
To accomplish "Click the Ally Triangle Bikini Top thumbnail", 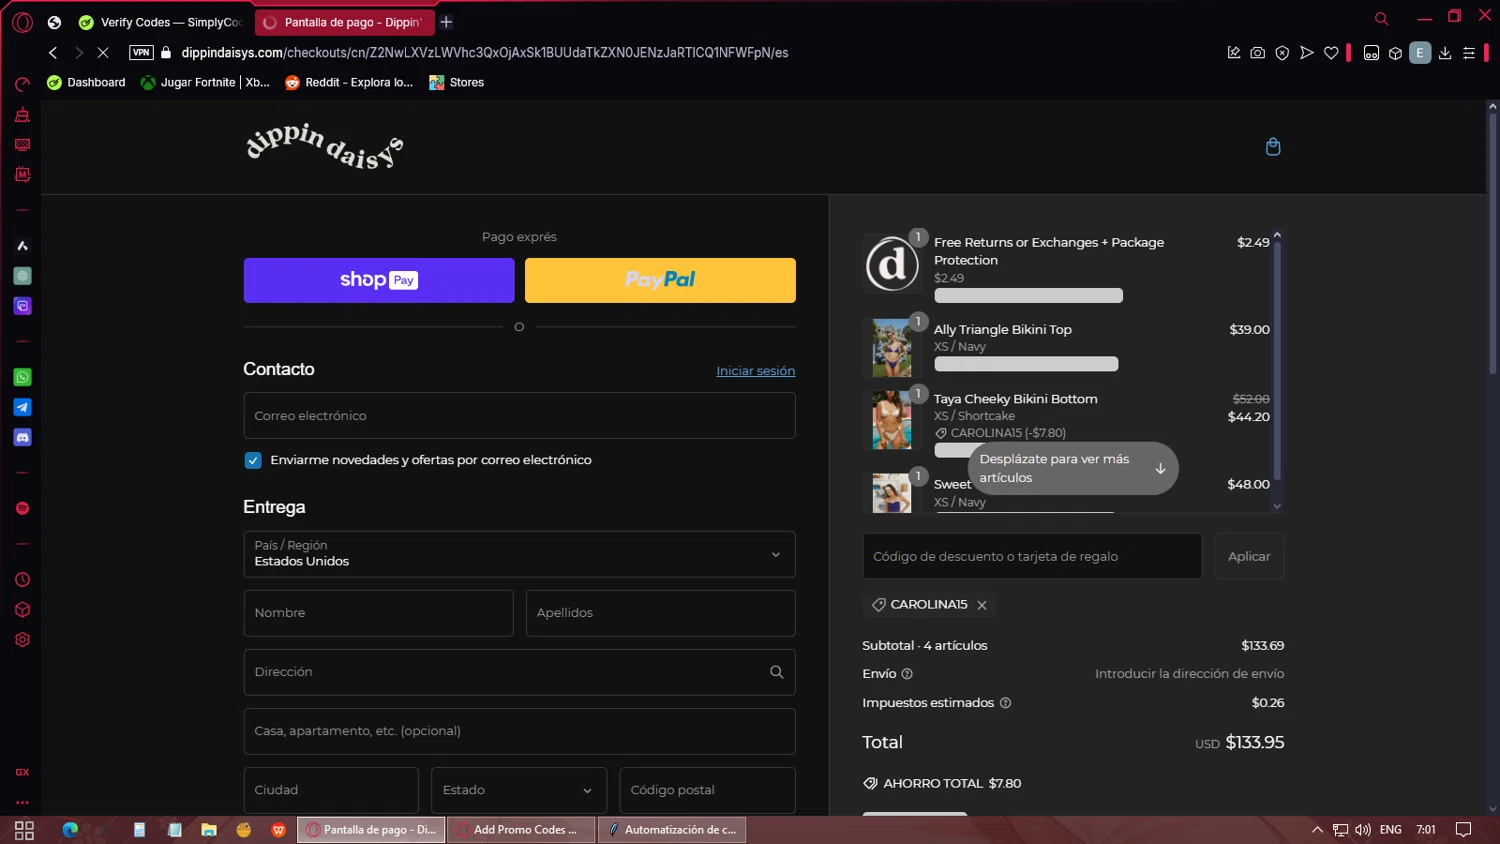I will click(x=891, y=348).
